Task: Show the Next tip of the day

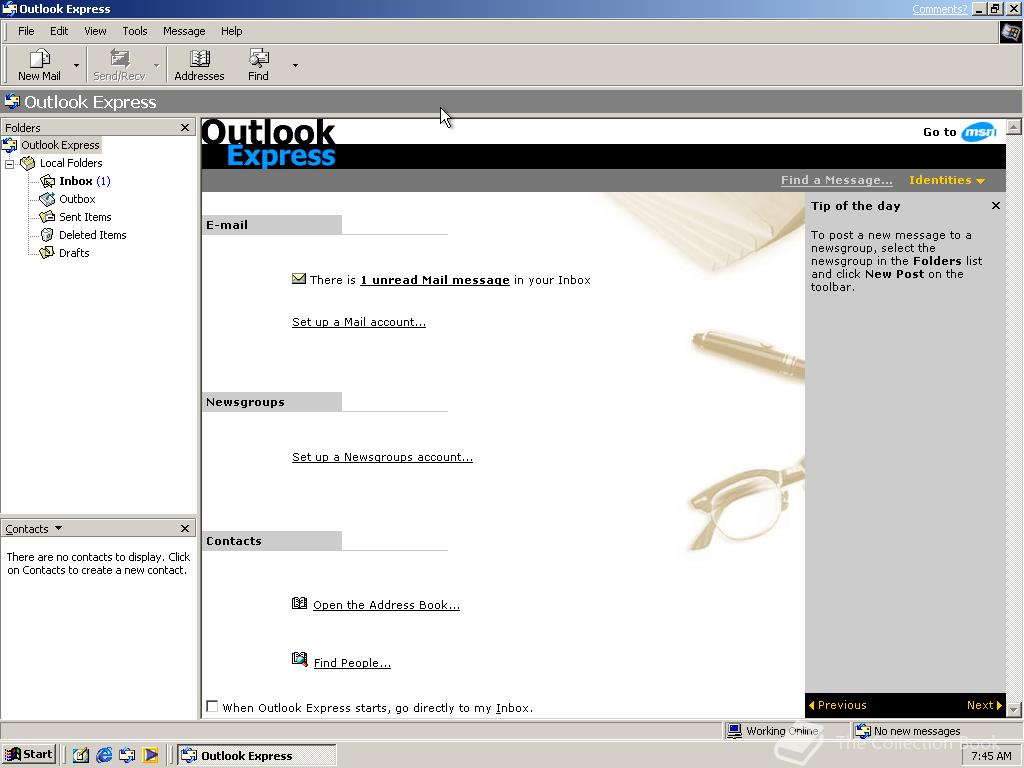Action: [984, 705]
